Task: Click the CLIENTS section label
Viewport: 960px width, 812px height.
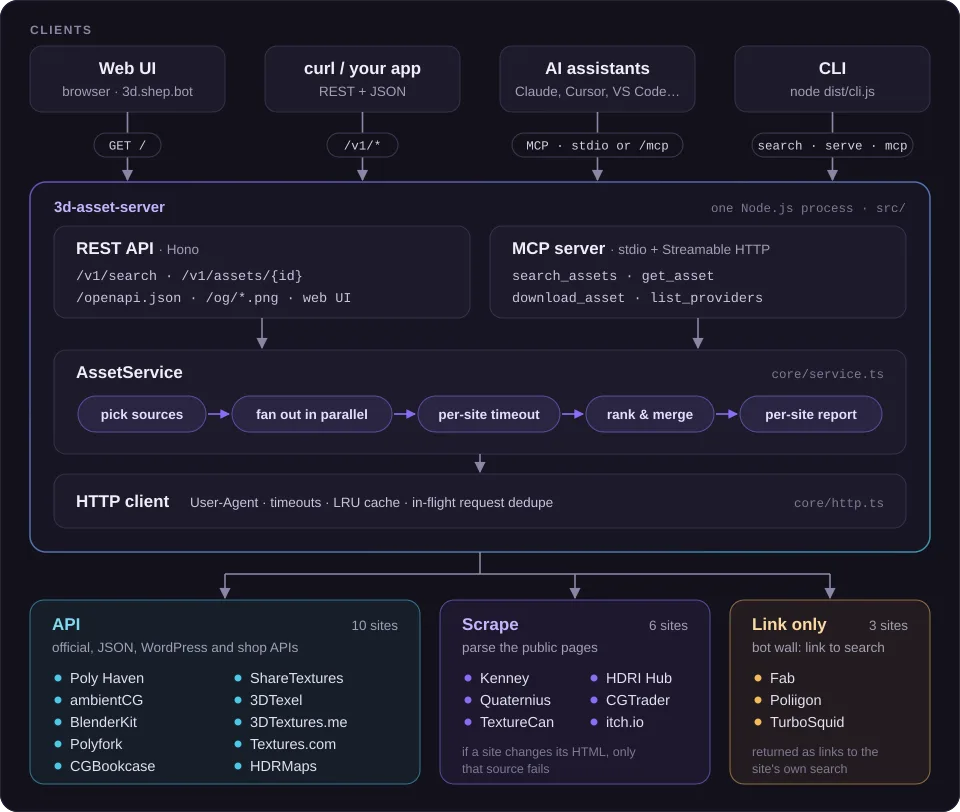Action: [61, 29]
